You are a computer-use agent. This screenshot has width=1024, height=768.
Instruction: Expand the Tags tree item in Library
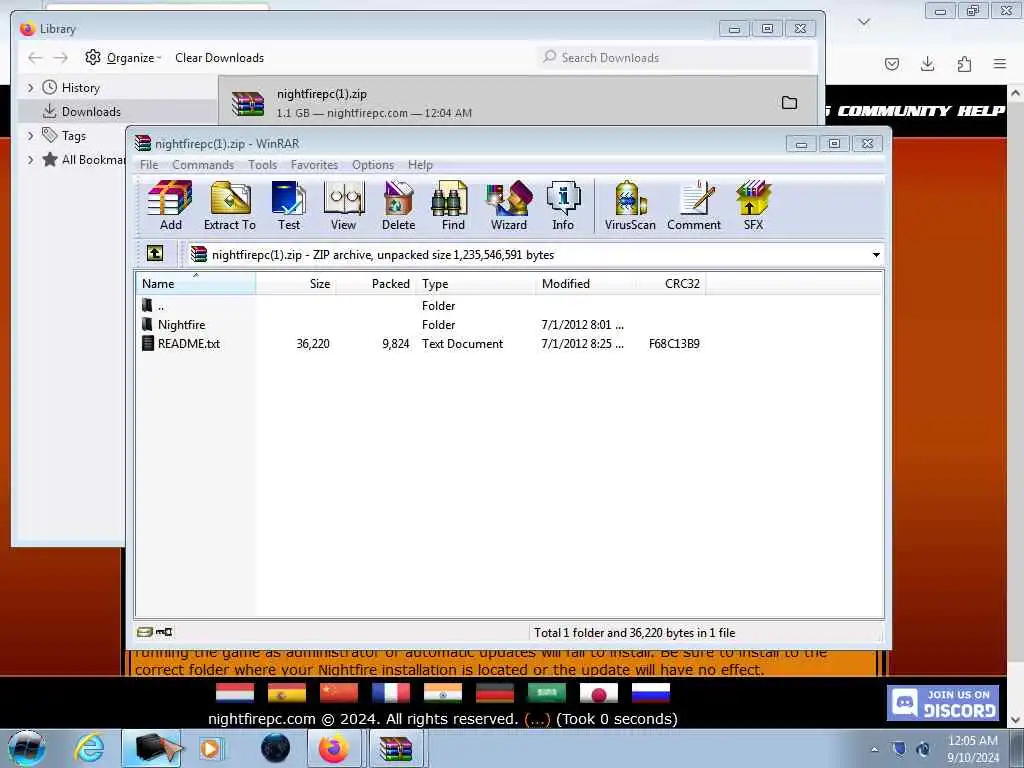[30, 136]
